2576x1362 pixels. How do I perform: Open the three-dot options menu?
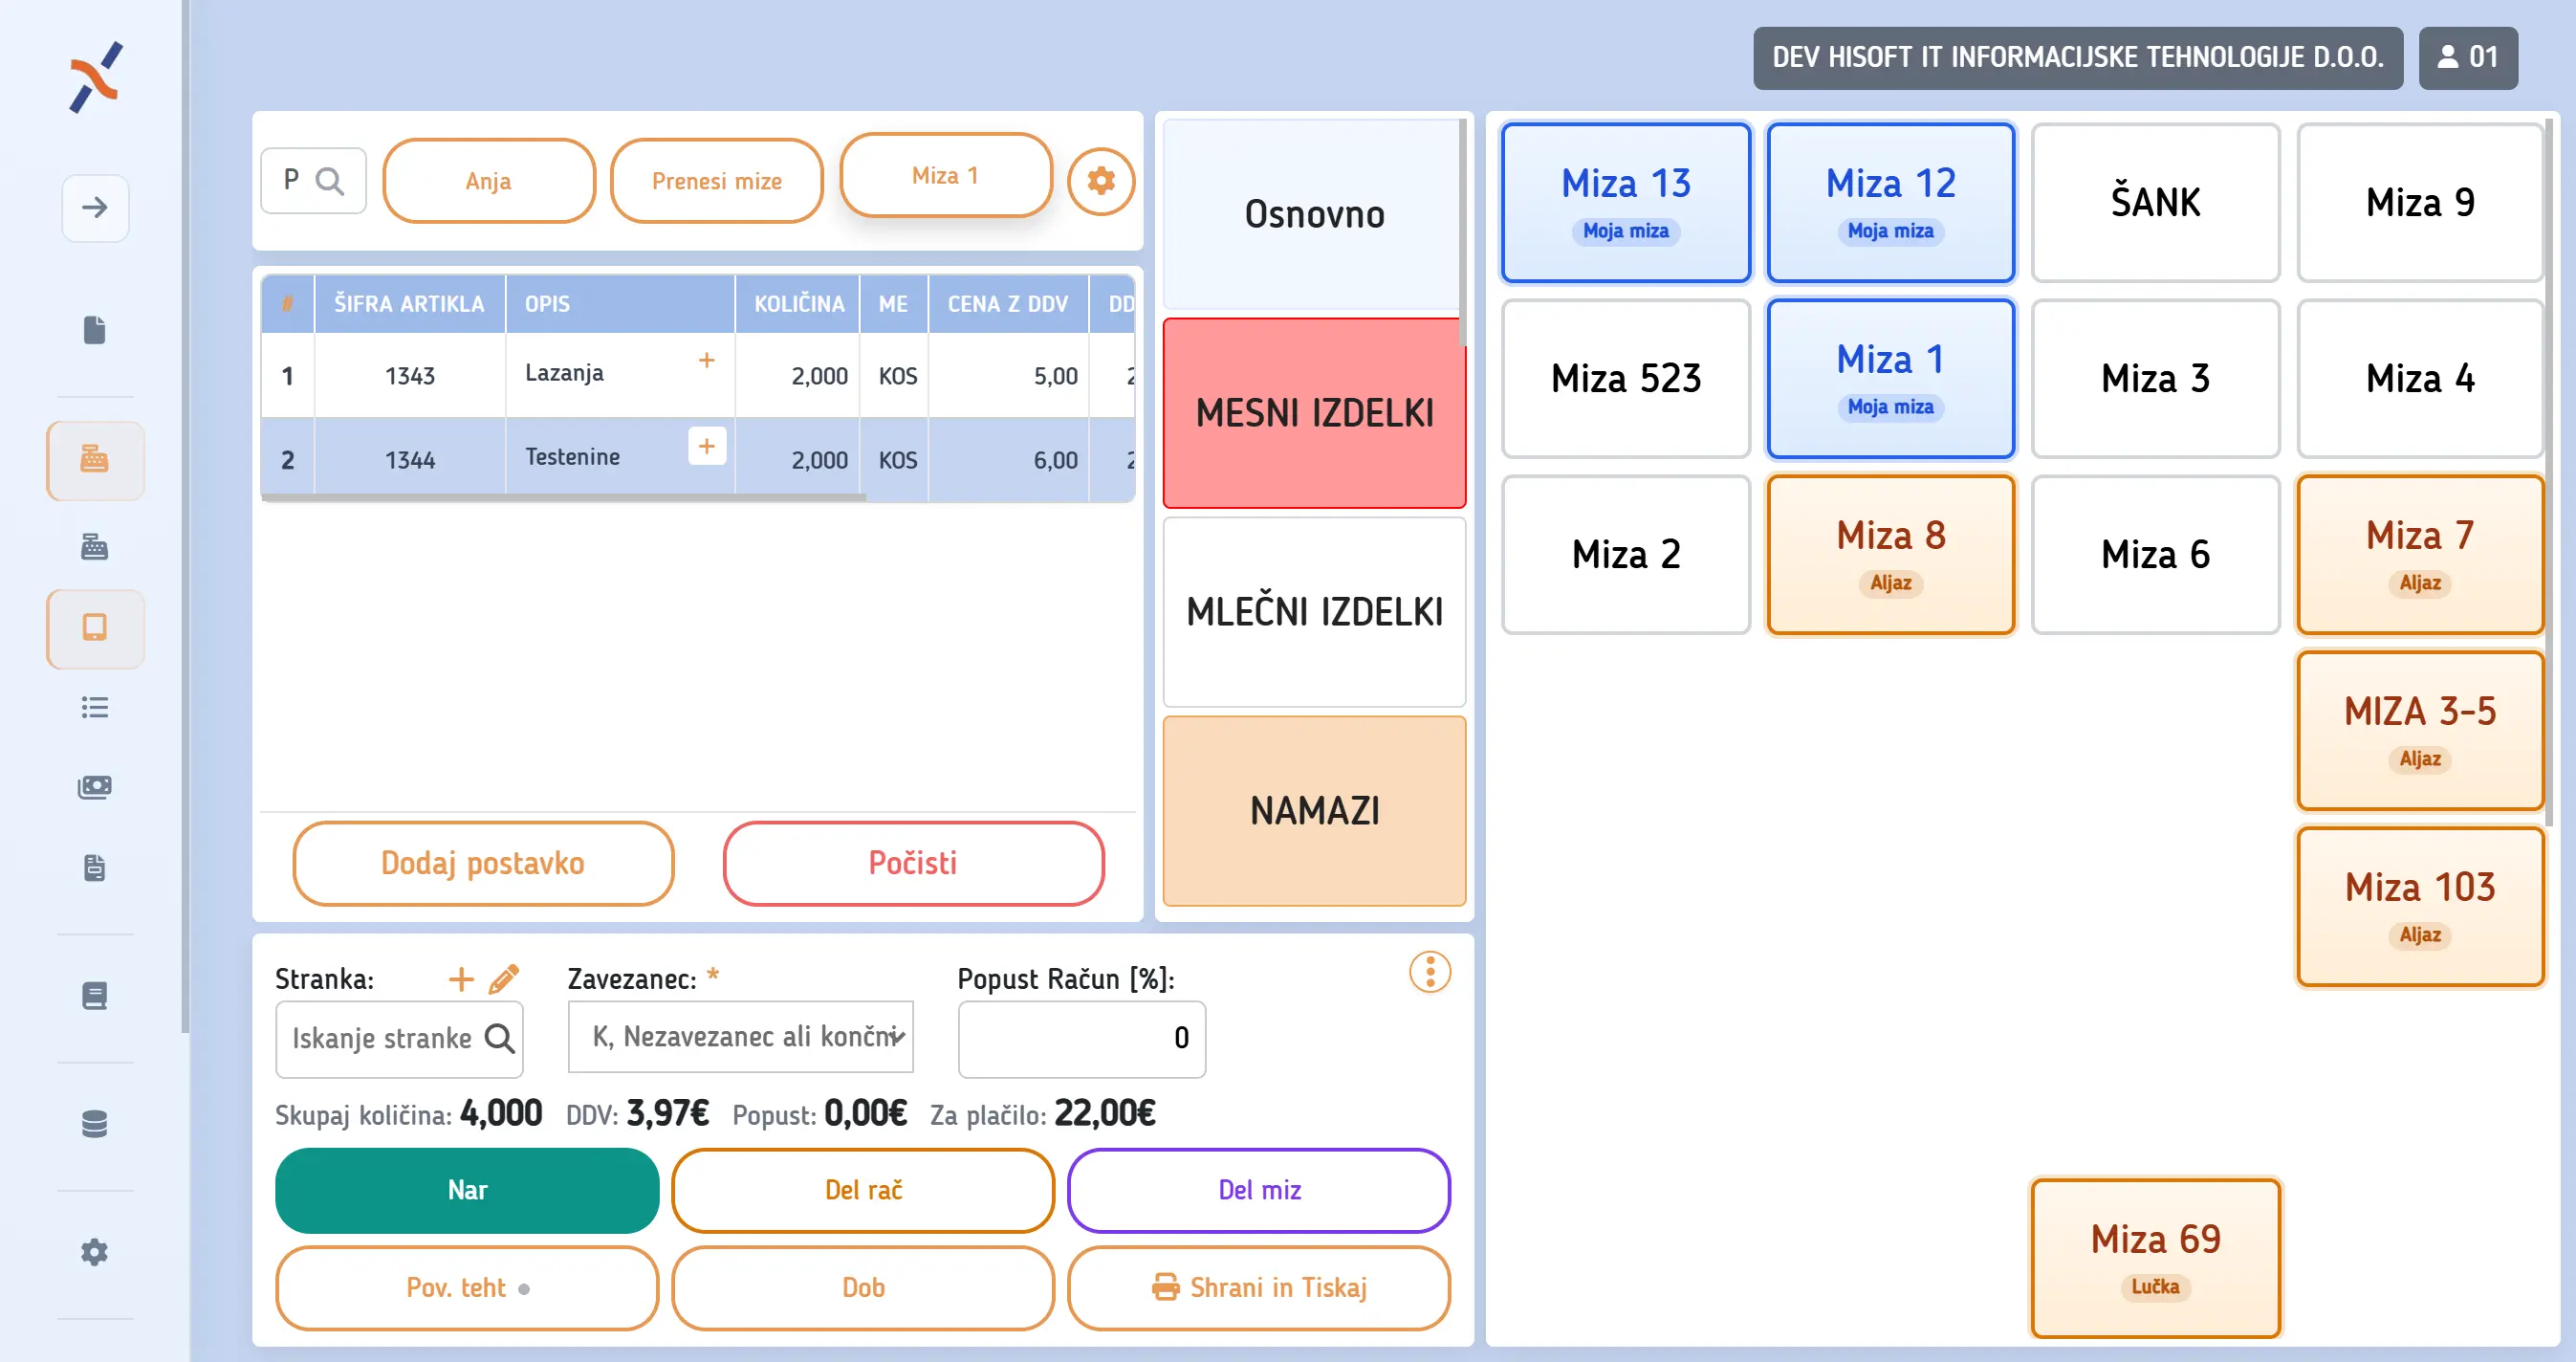pos(1429,971)
